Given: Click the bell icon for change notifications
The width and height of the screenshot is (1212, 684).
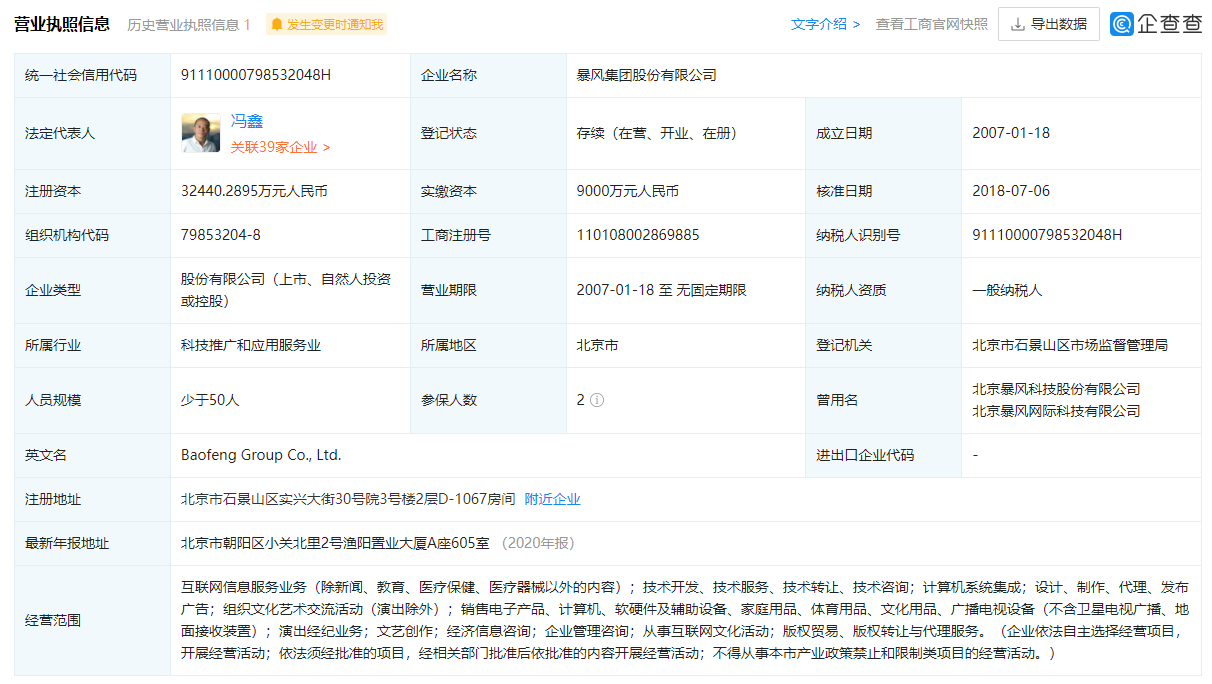Looking at the screenshot, I should tap(277, 24).
